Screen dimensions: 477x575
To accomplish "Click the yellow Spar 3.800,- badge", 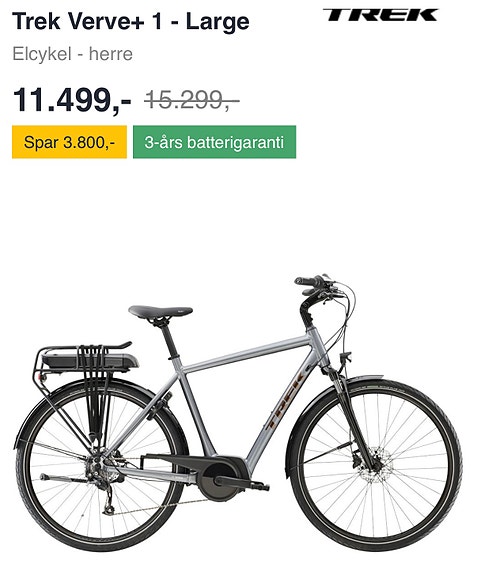I will 69,142.
